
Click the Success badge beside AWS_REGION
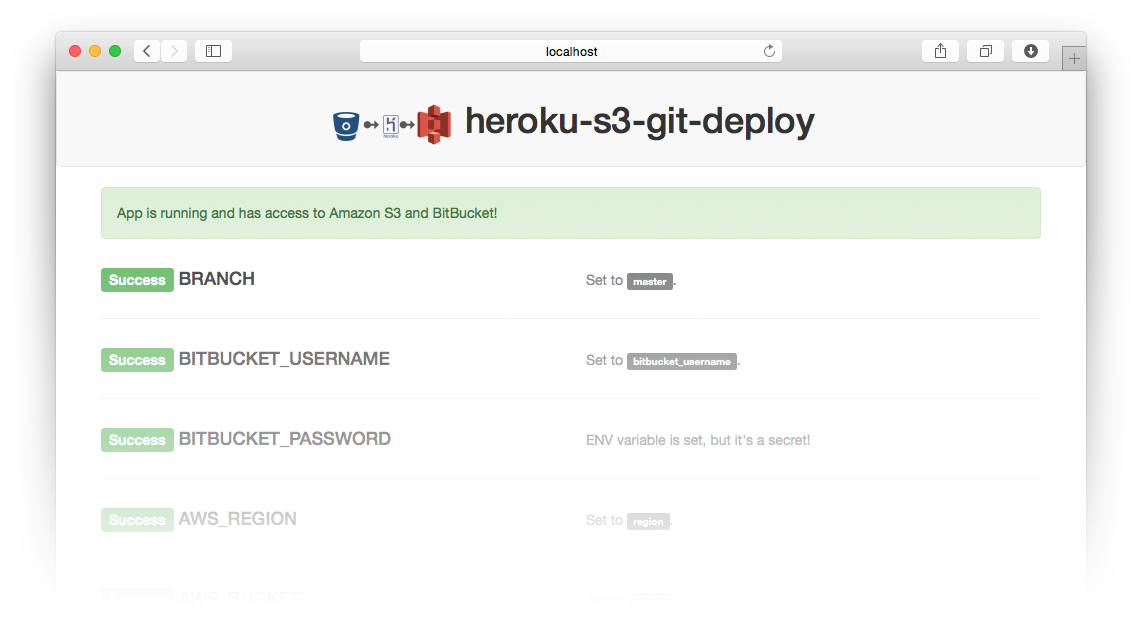(x=137, y=520)
